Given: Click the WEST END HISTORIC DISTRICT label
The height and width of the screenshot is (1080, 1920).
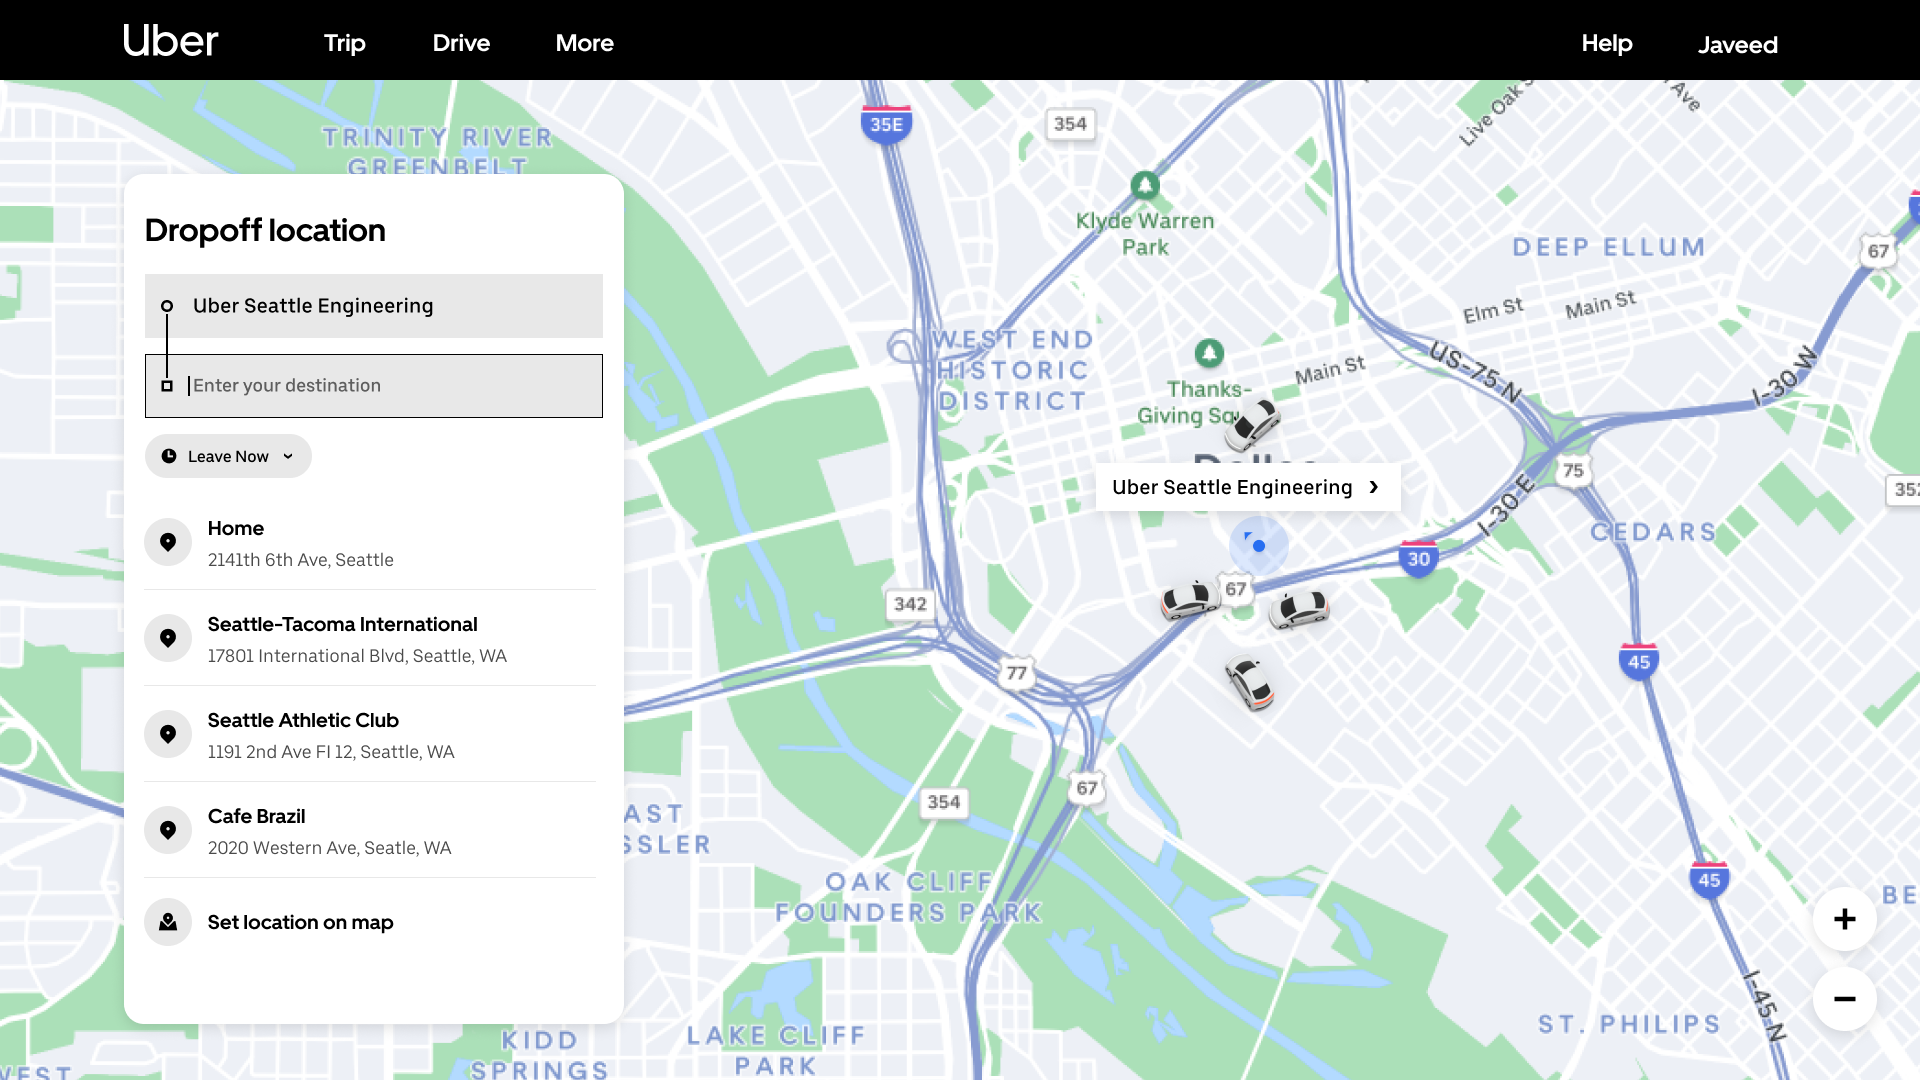Looking at the screenshot, I should pyautogui.click(x=1014, y=370).
